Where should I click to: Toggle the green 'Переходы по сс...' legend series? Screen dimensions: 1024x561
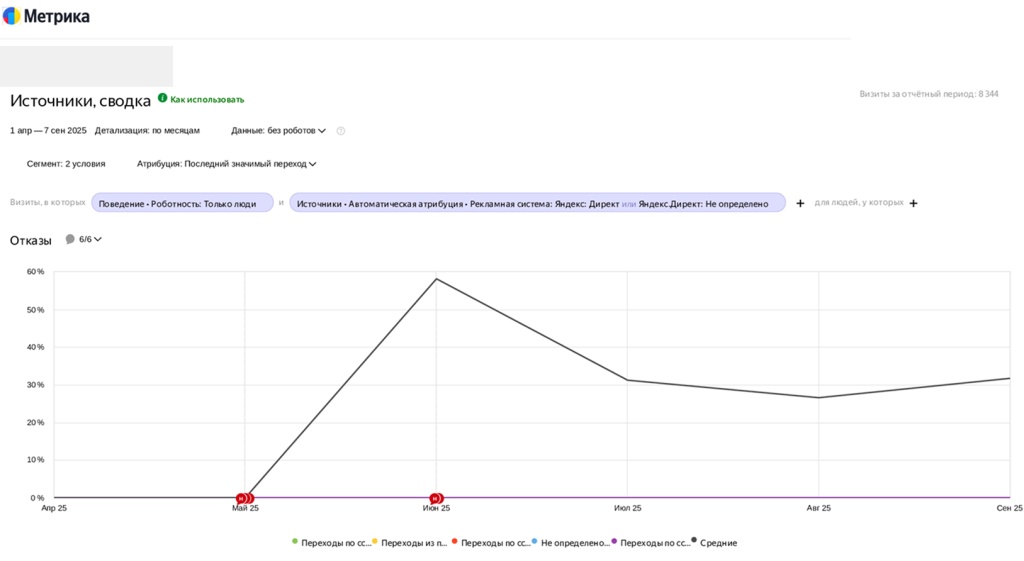[x=330, y=543]
